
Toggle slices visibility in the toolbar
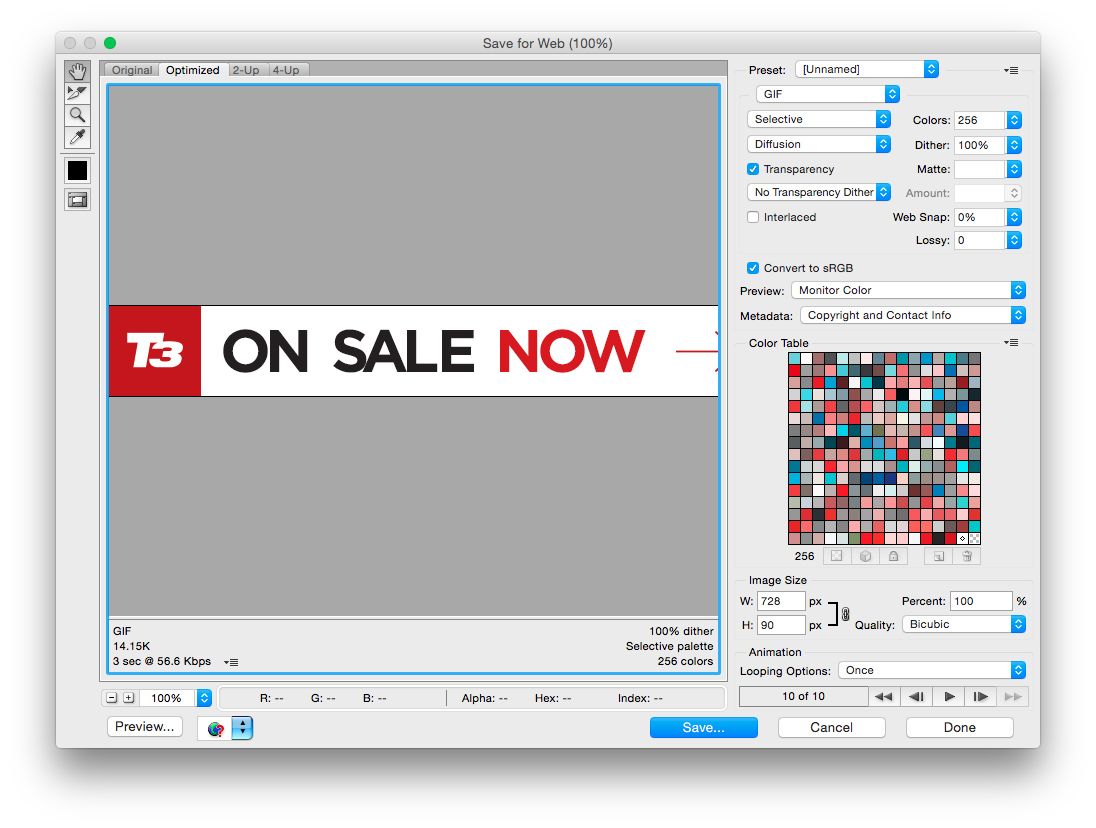[77, 199]
